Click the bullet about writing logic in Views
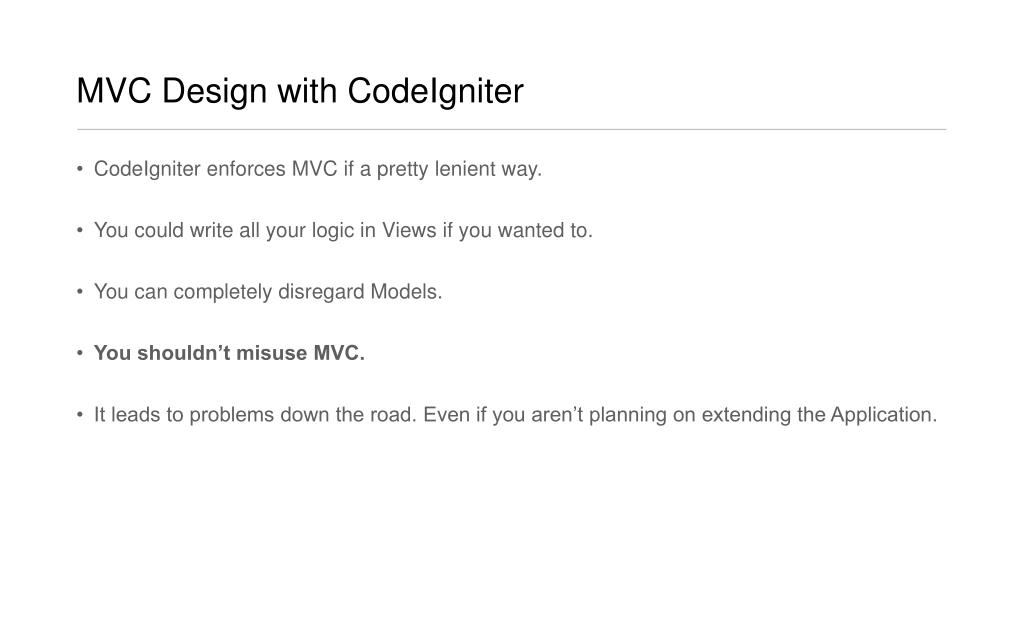This screenshot has height=640, width=1024. (x=344, y=231)
